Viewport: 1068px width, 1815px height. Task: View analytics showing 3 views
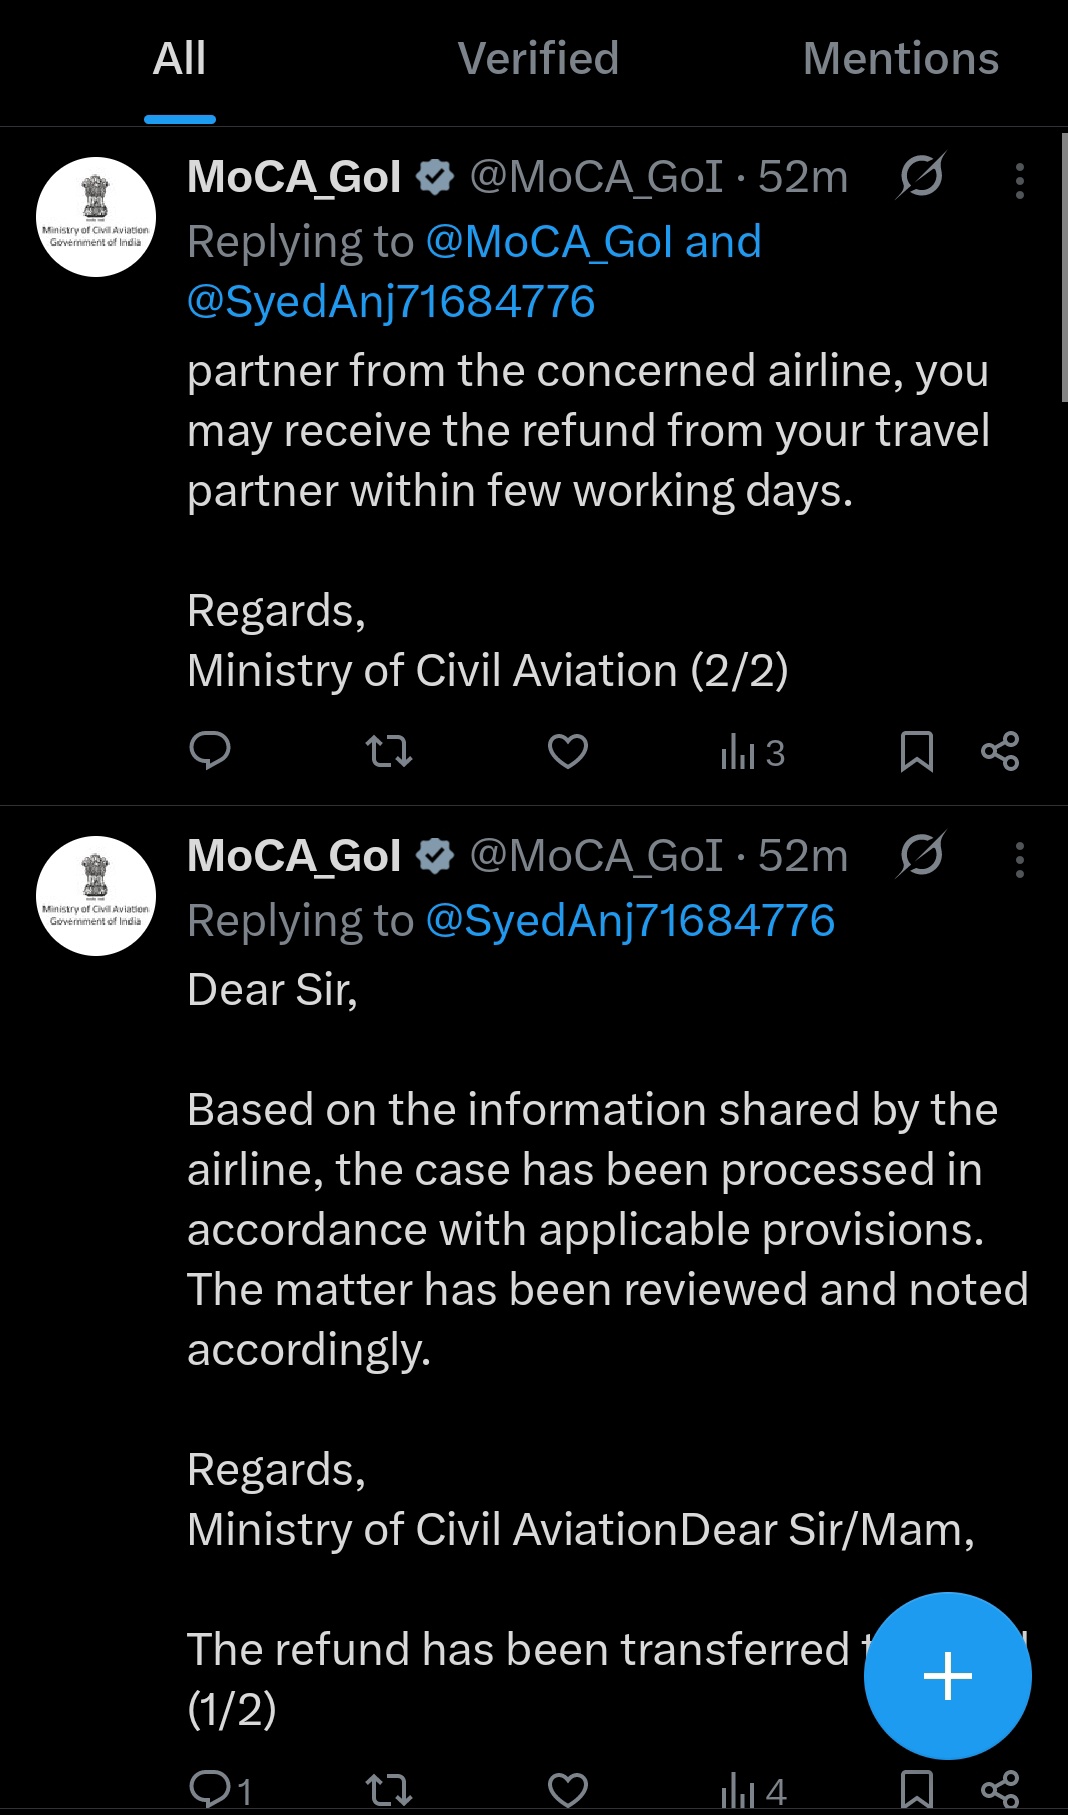[752, 752]
